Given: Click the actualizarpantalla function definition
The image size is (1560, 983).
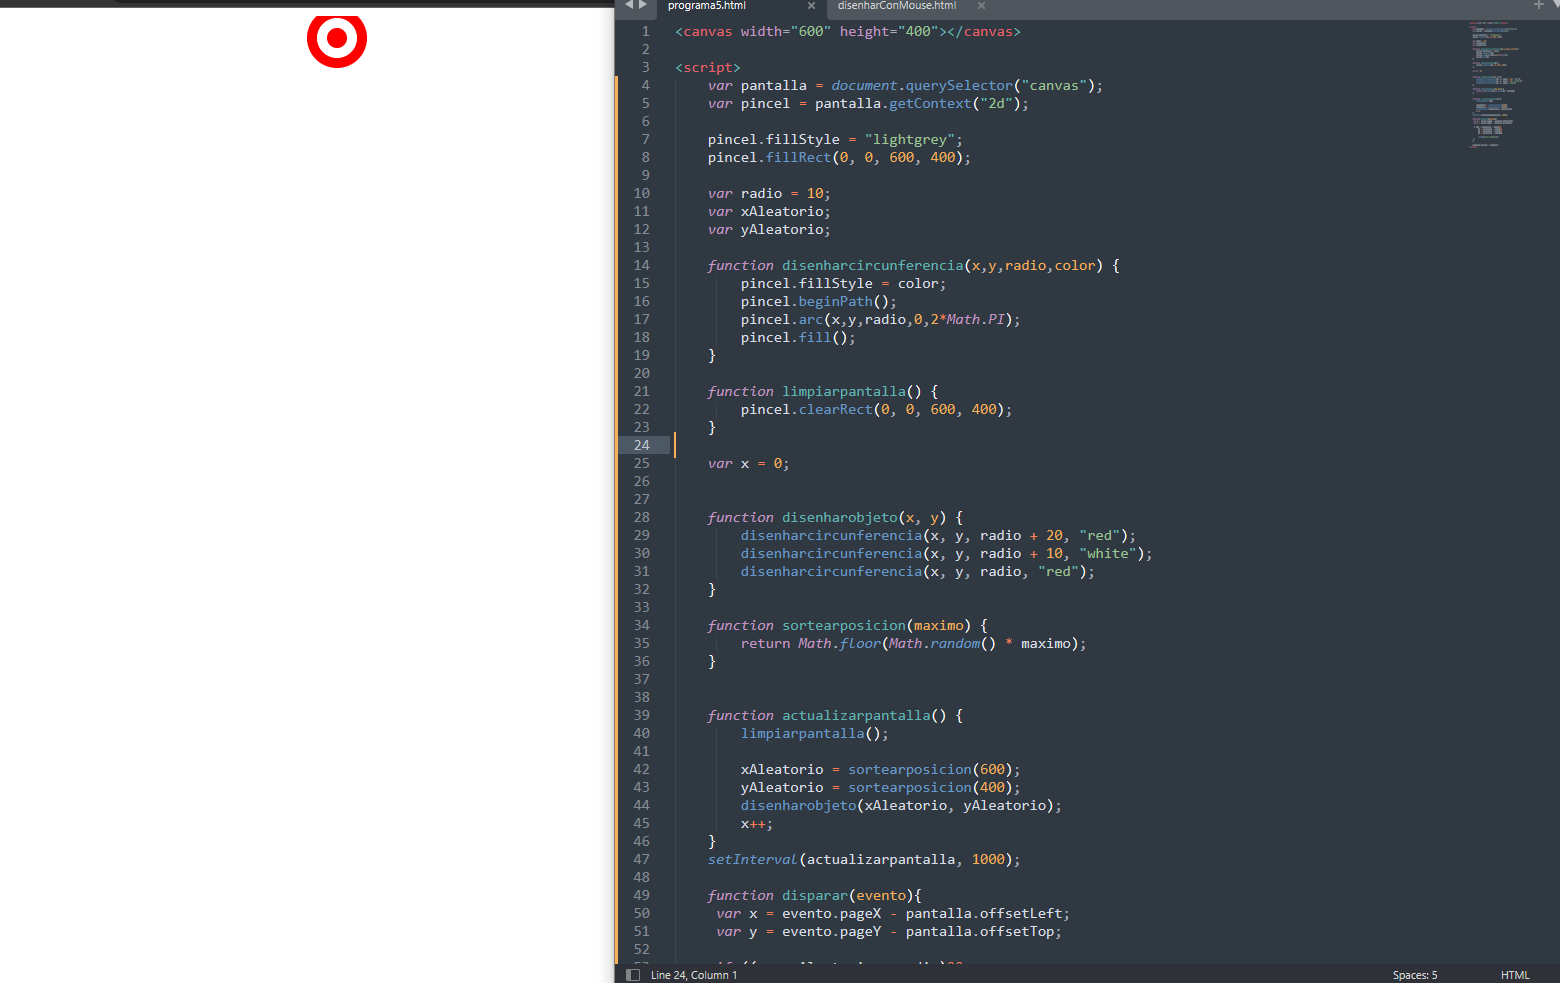Looking at the screenshot, I should tap(835, 715).
